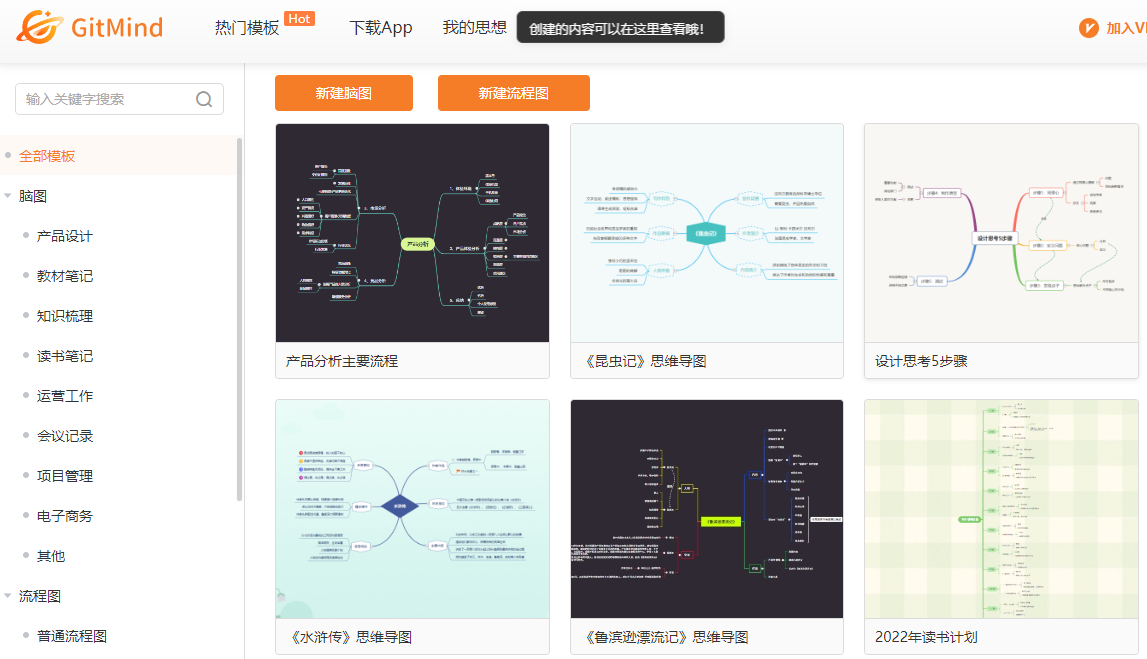Open the 2022年读书计划 template thumbnail
This screenshot has height=659, width=1147.
point(1001,509)
